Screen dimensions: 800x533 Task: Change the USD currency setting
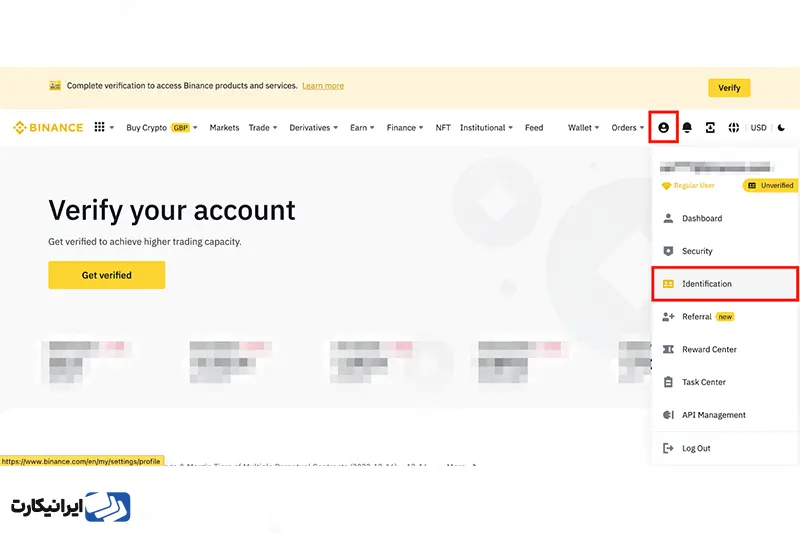(758, 128)
